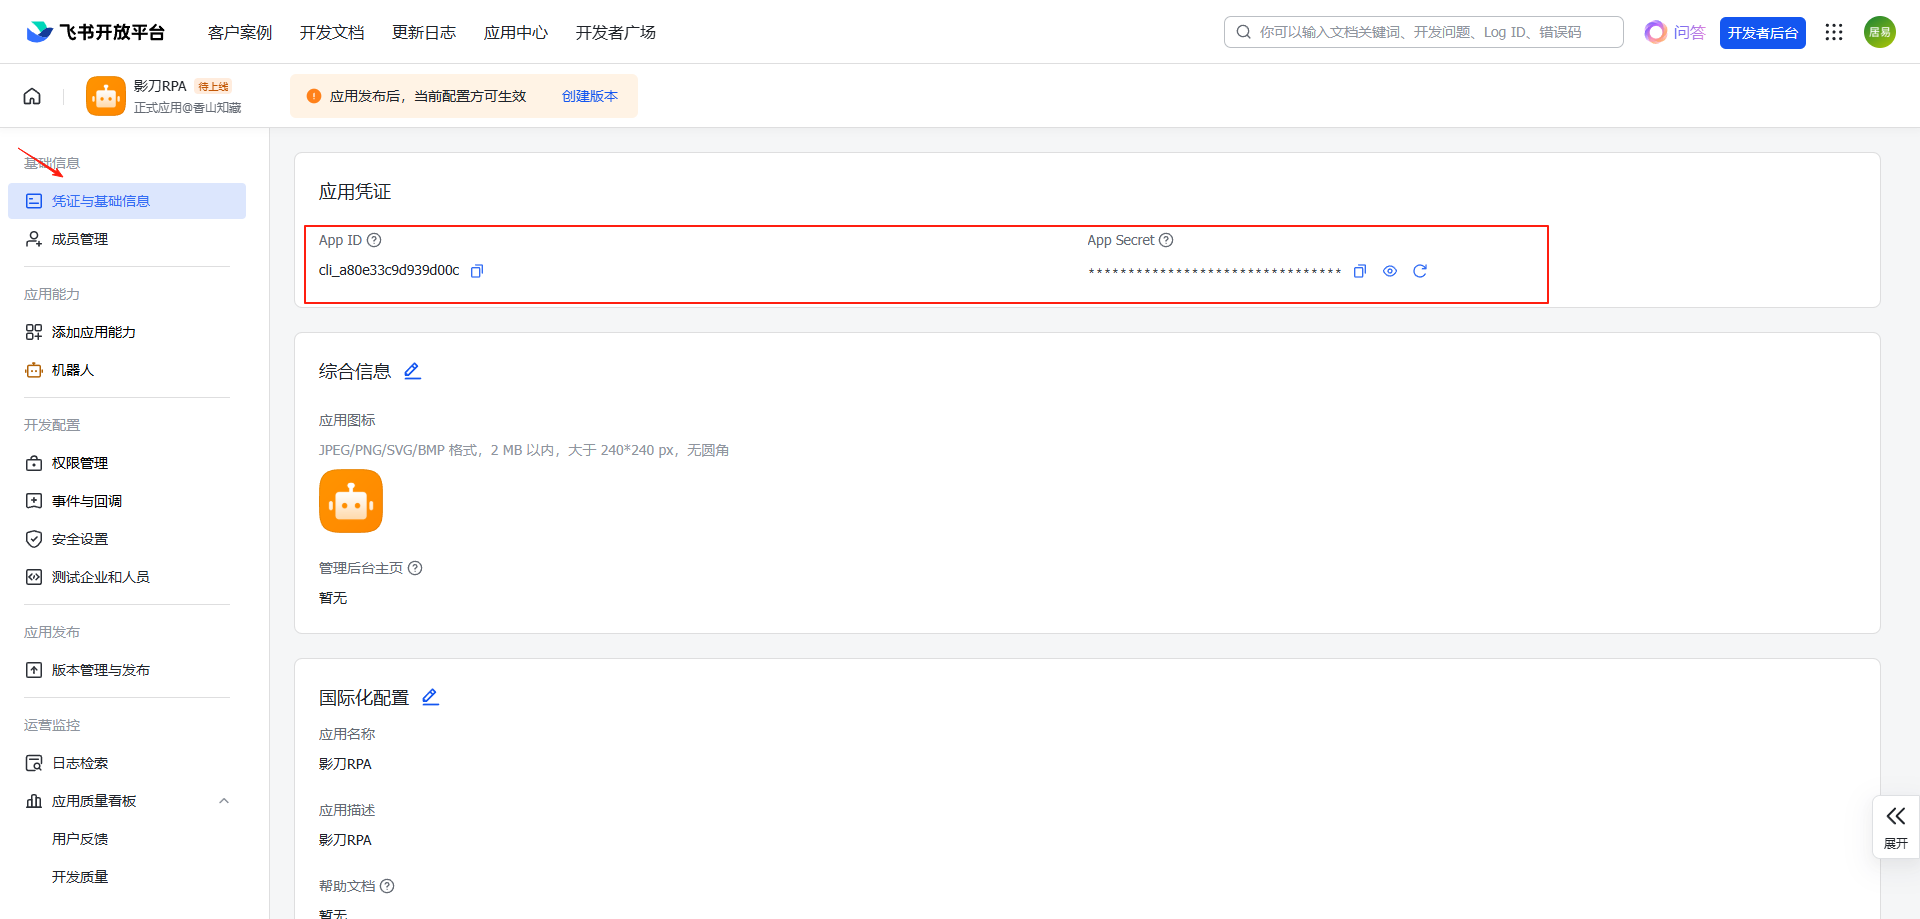
Task: Go to home via house icon
Action: click(32, 96)
